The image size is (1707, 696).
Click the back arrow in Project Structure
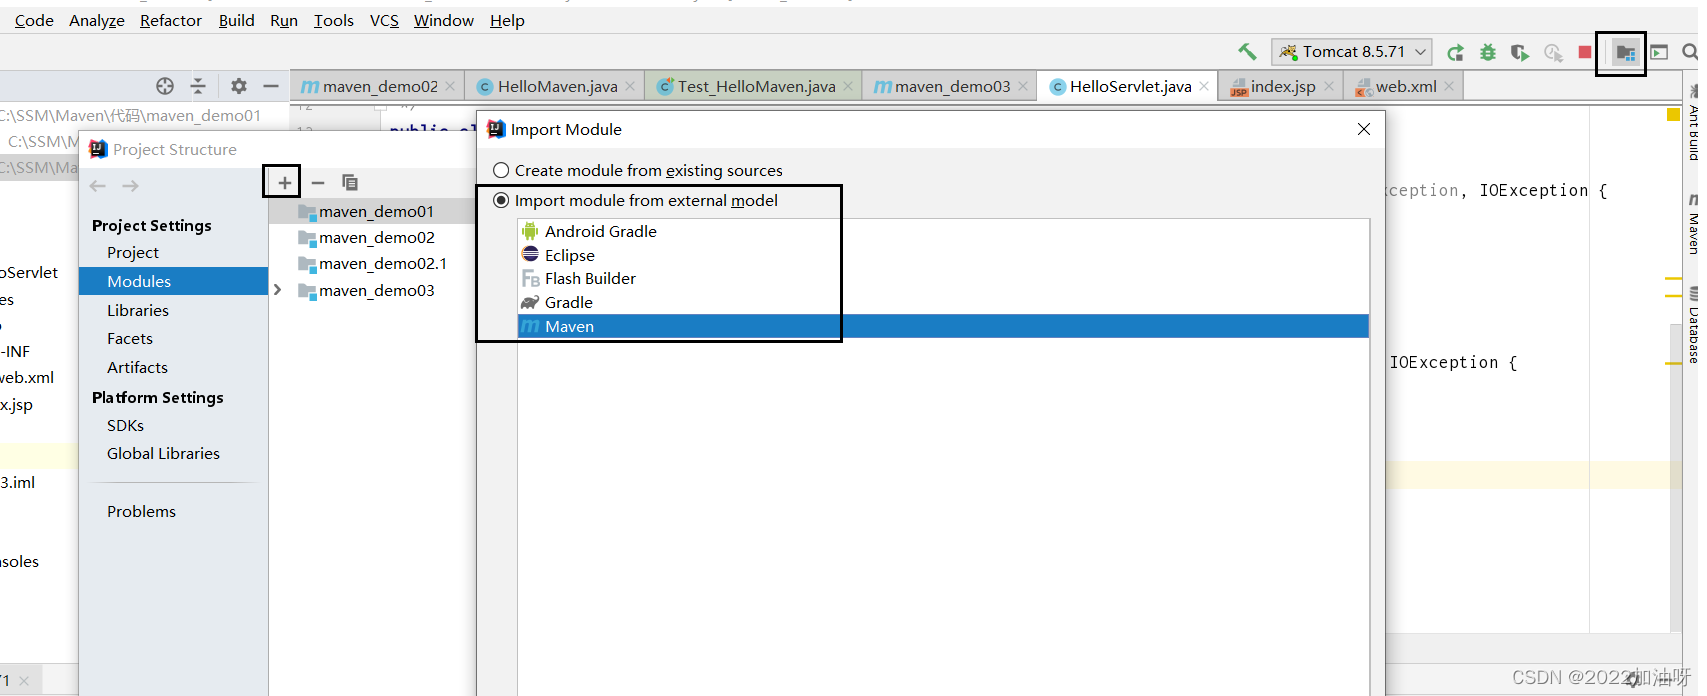click(x=98, y=186)
